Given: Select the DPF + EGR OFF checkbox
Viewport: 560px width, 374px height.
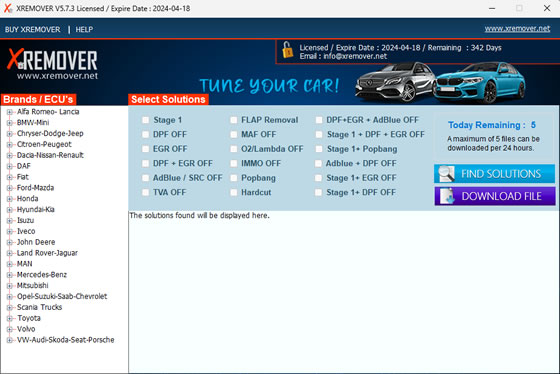Looking at the screenshot, I should [145, 163].
